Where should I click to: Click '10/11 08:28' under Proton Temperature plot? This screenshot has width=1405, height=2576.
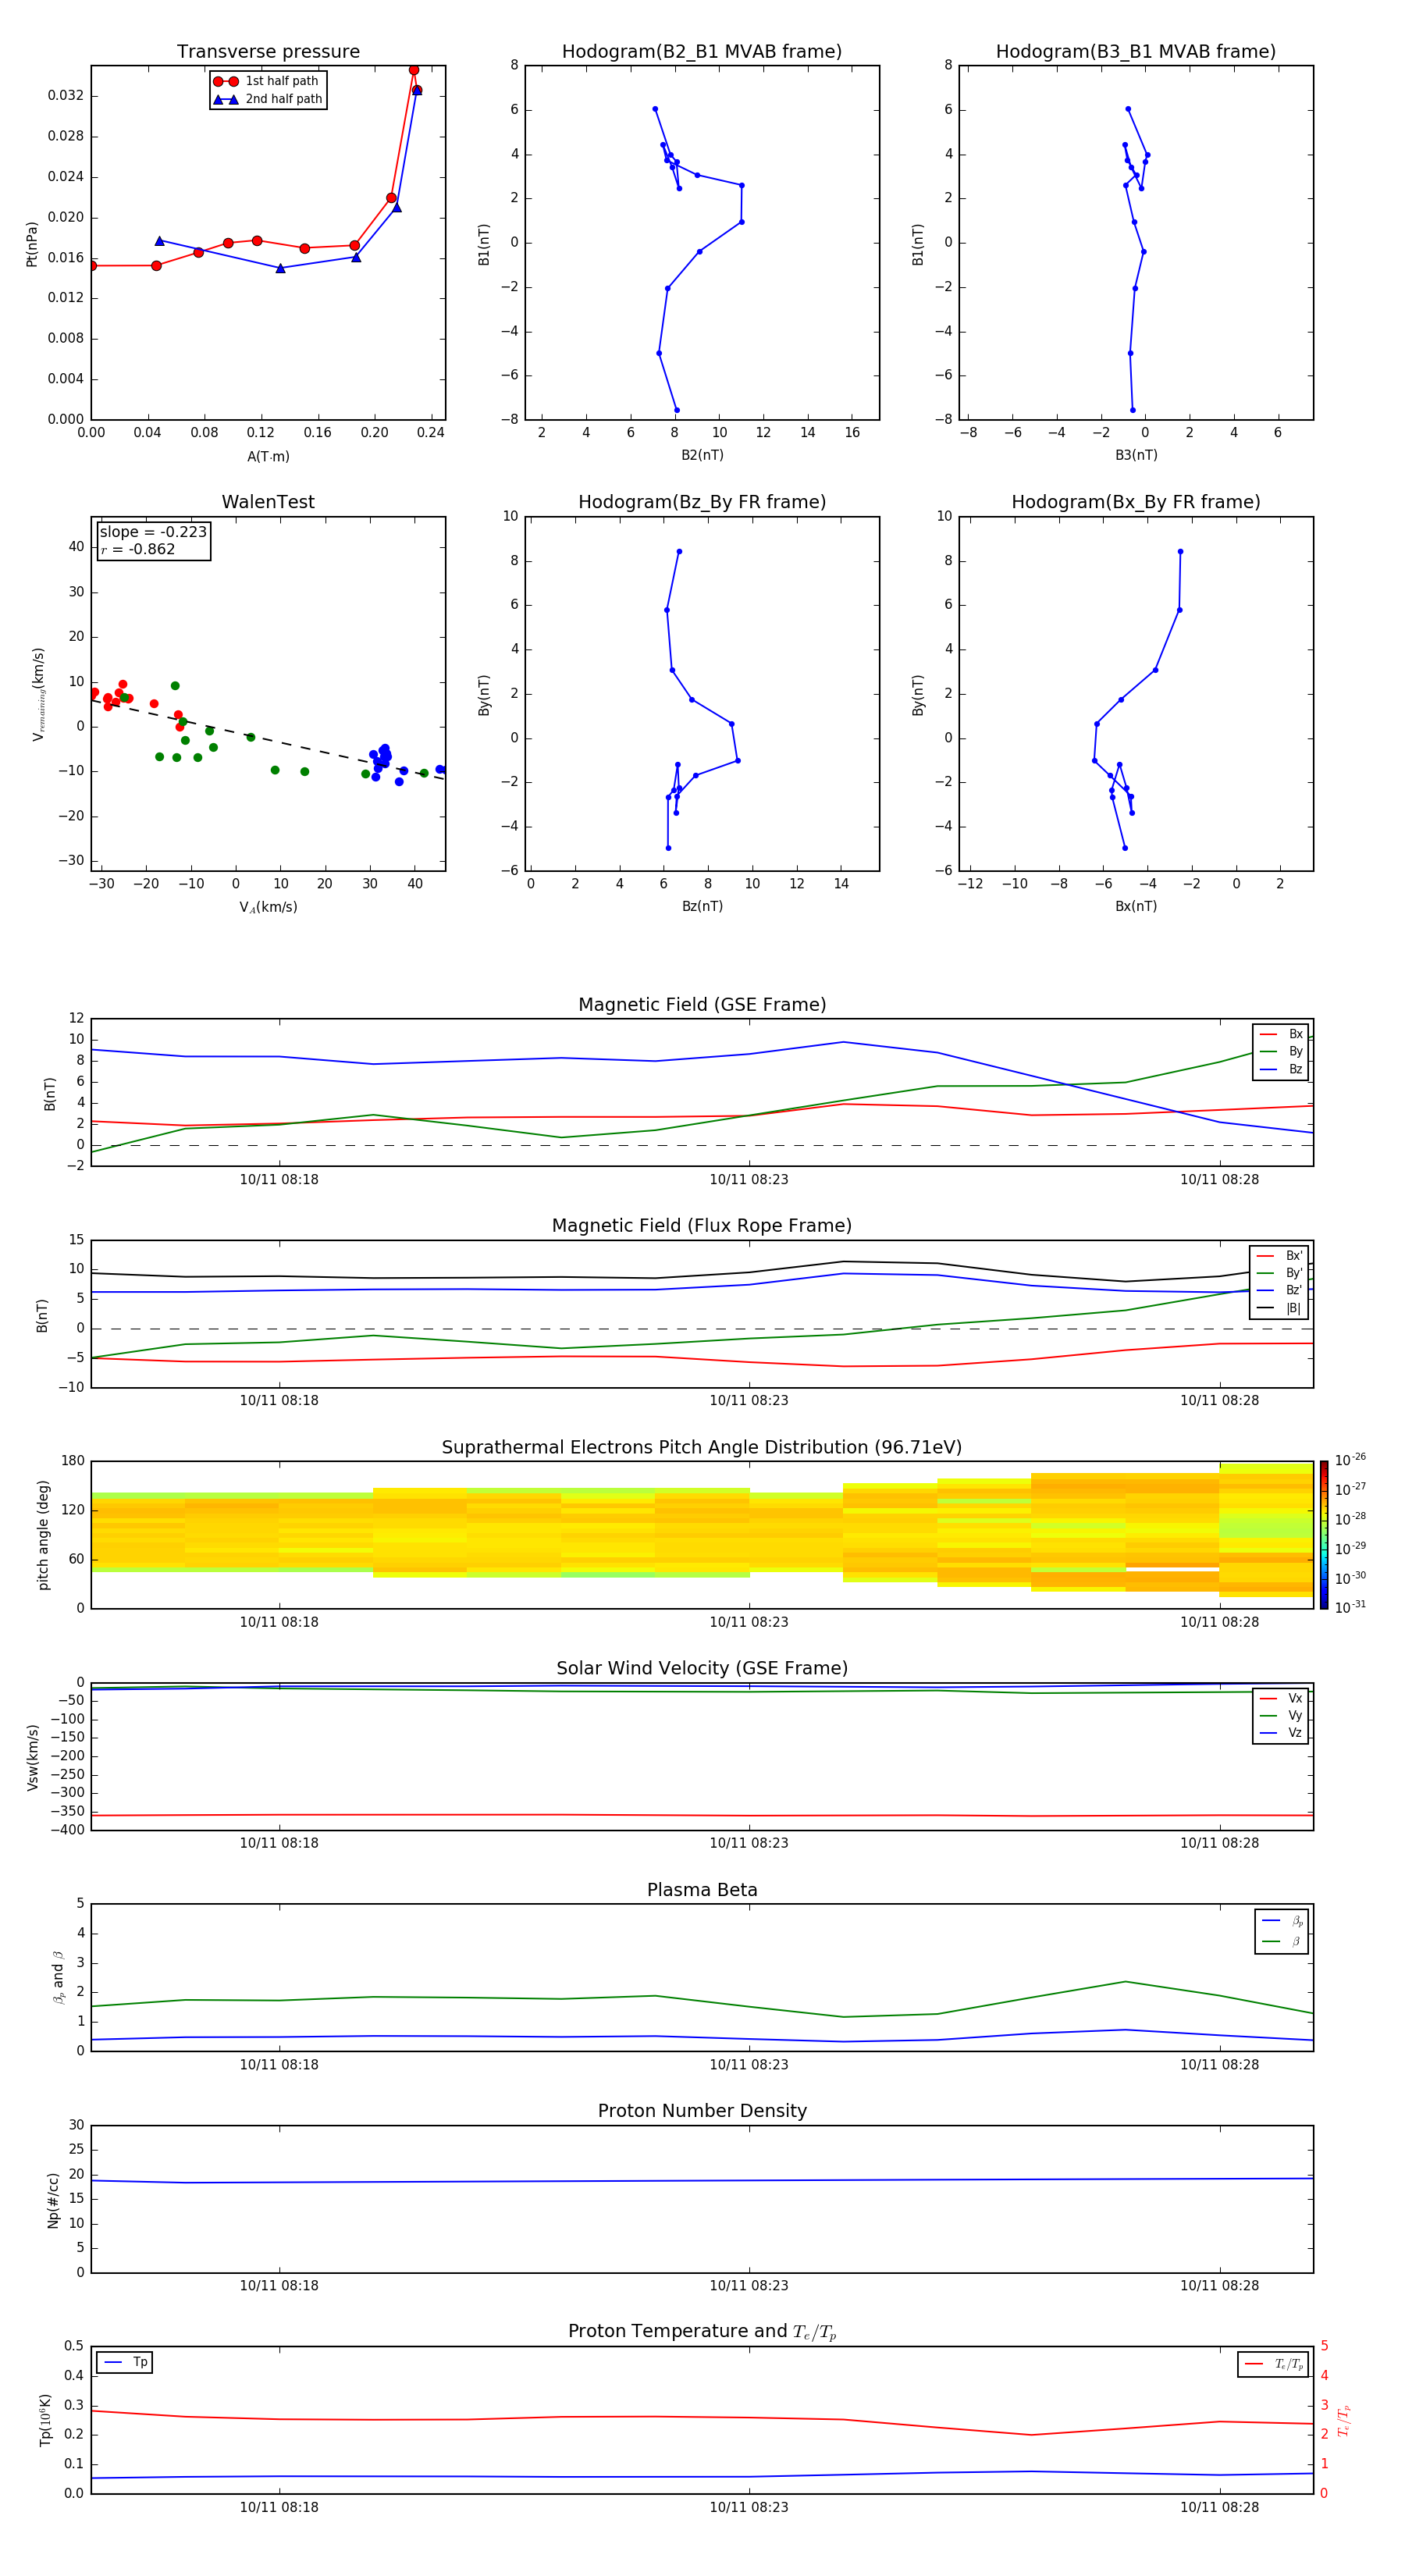click(x=1219, y=2508)
